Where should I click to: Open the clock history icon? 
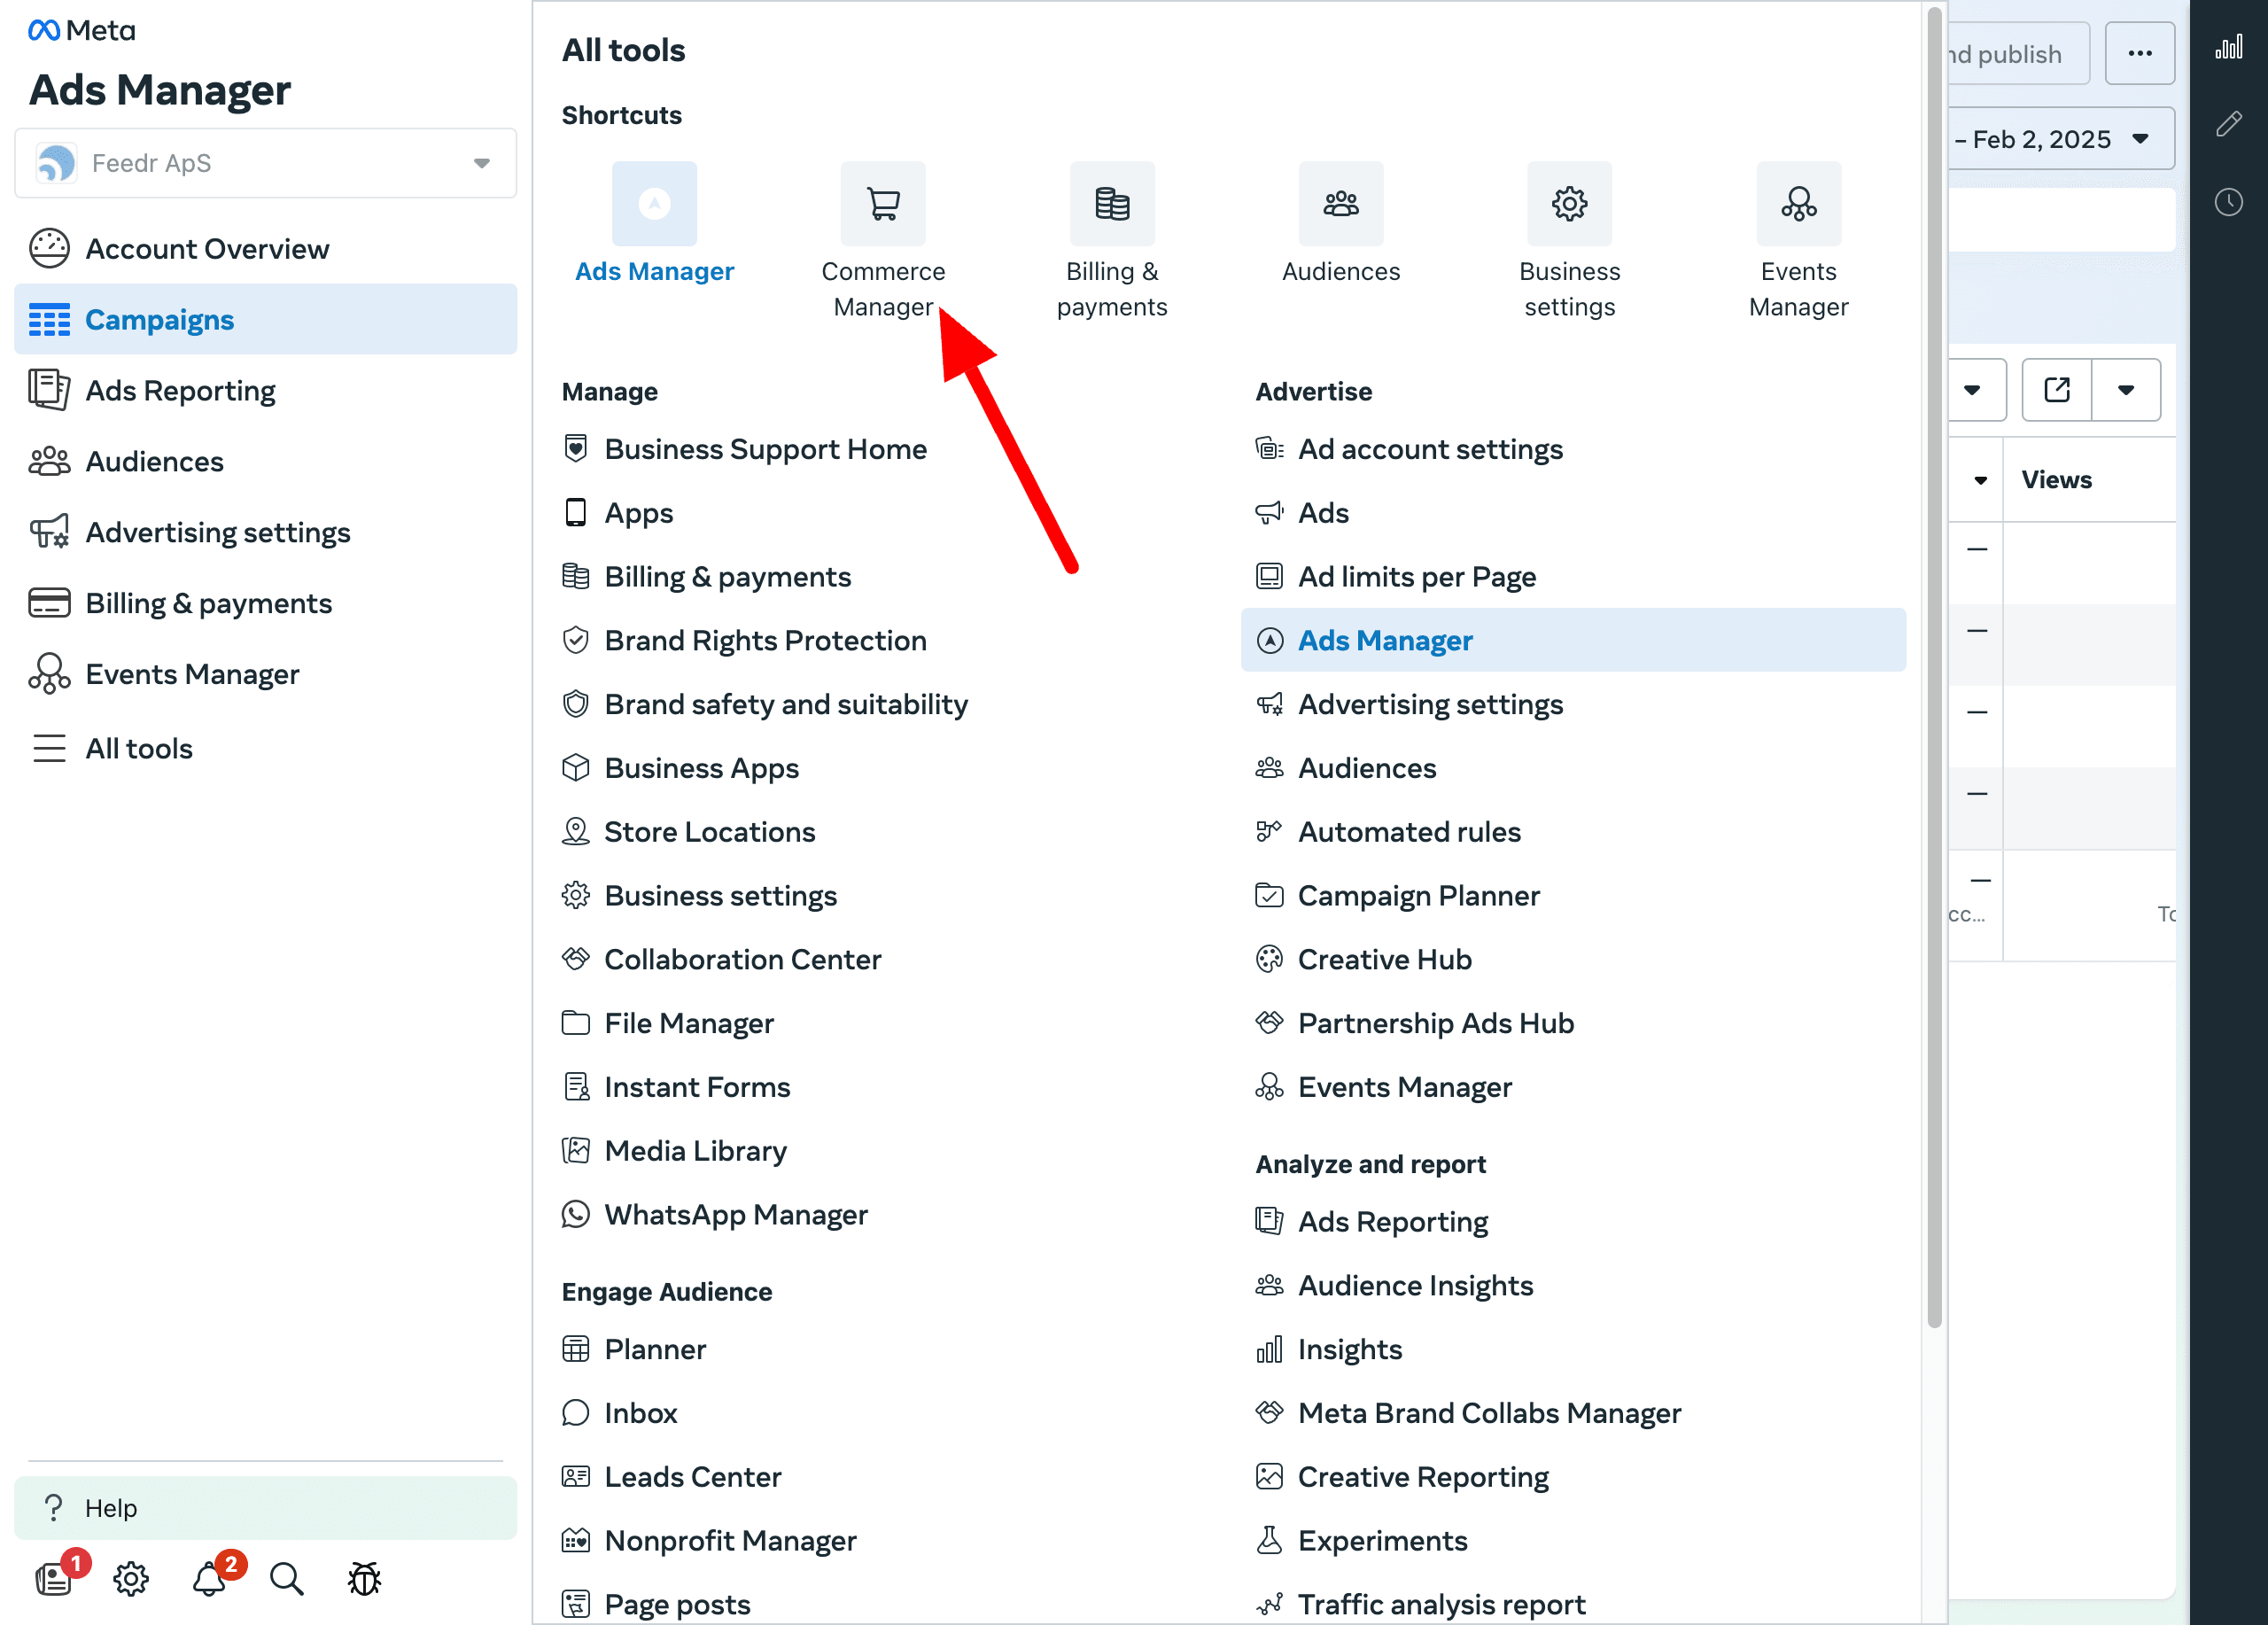click(x=2228, y=202)
